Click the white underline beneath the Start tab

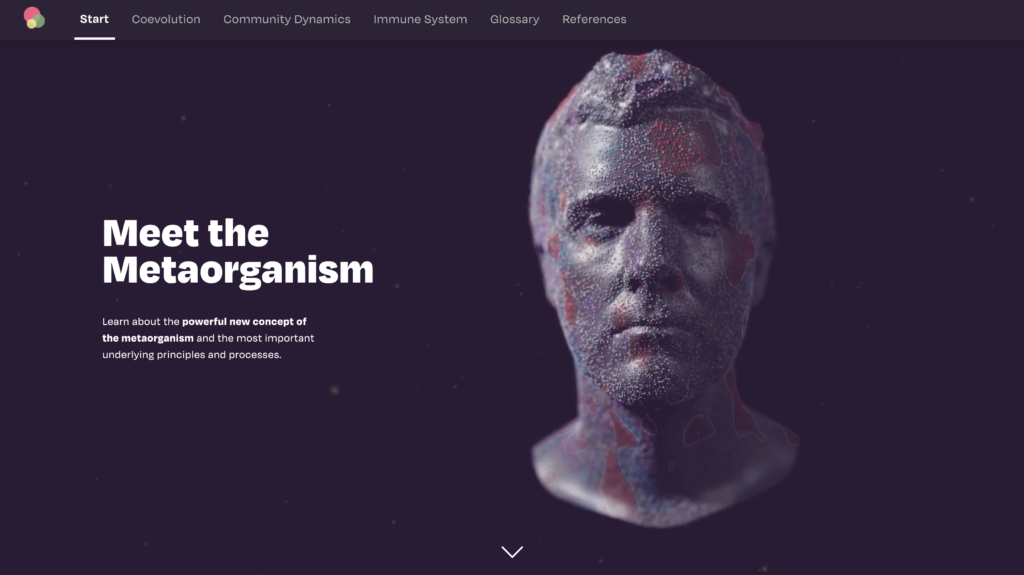pos(94,38)
